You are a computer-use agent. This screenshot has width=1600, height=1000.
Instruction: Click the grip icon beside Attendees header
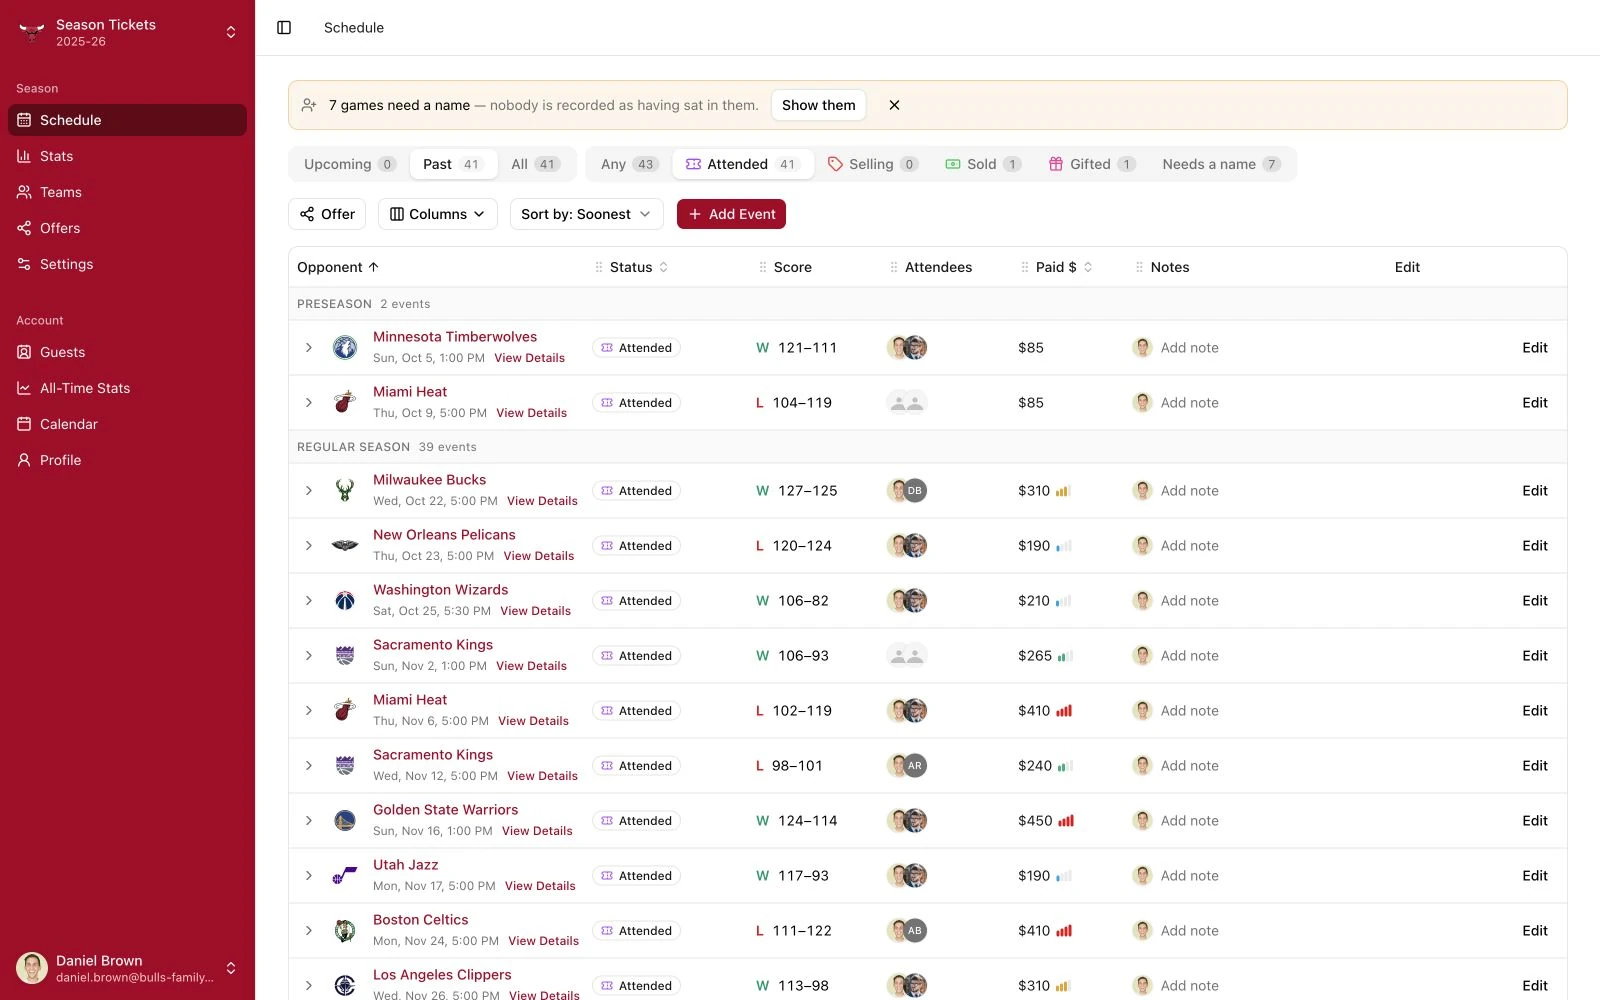[894, 267]
